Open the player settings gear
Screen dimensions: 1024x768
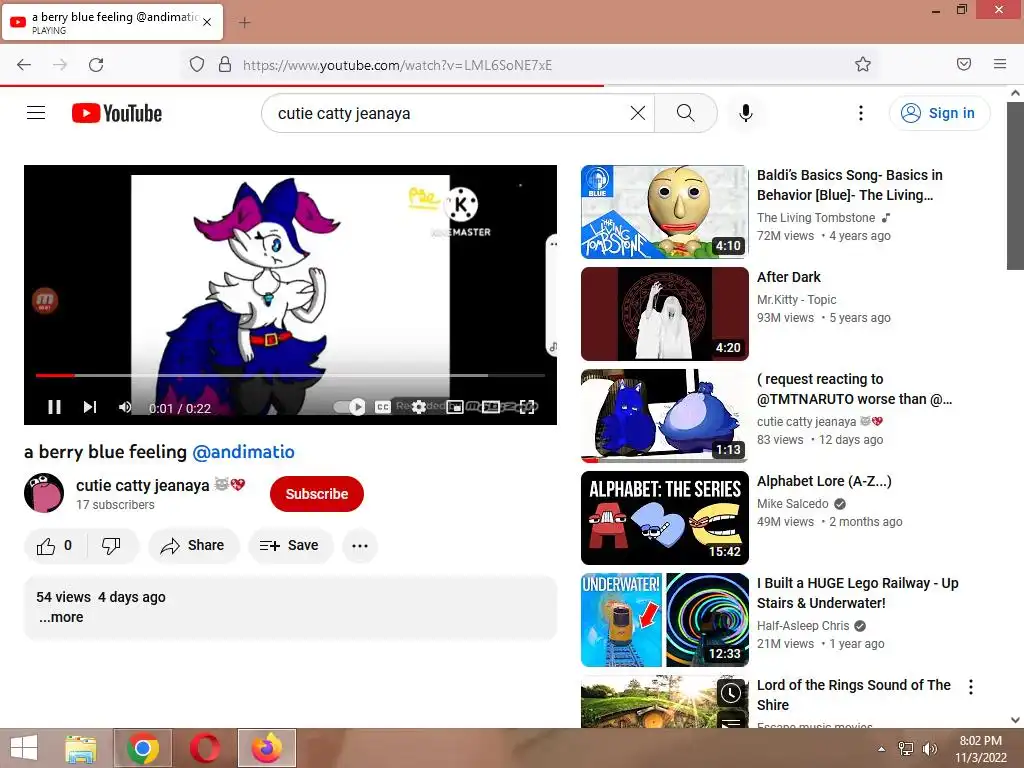pyautogui.click(x=419, y=407)
